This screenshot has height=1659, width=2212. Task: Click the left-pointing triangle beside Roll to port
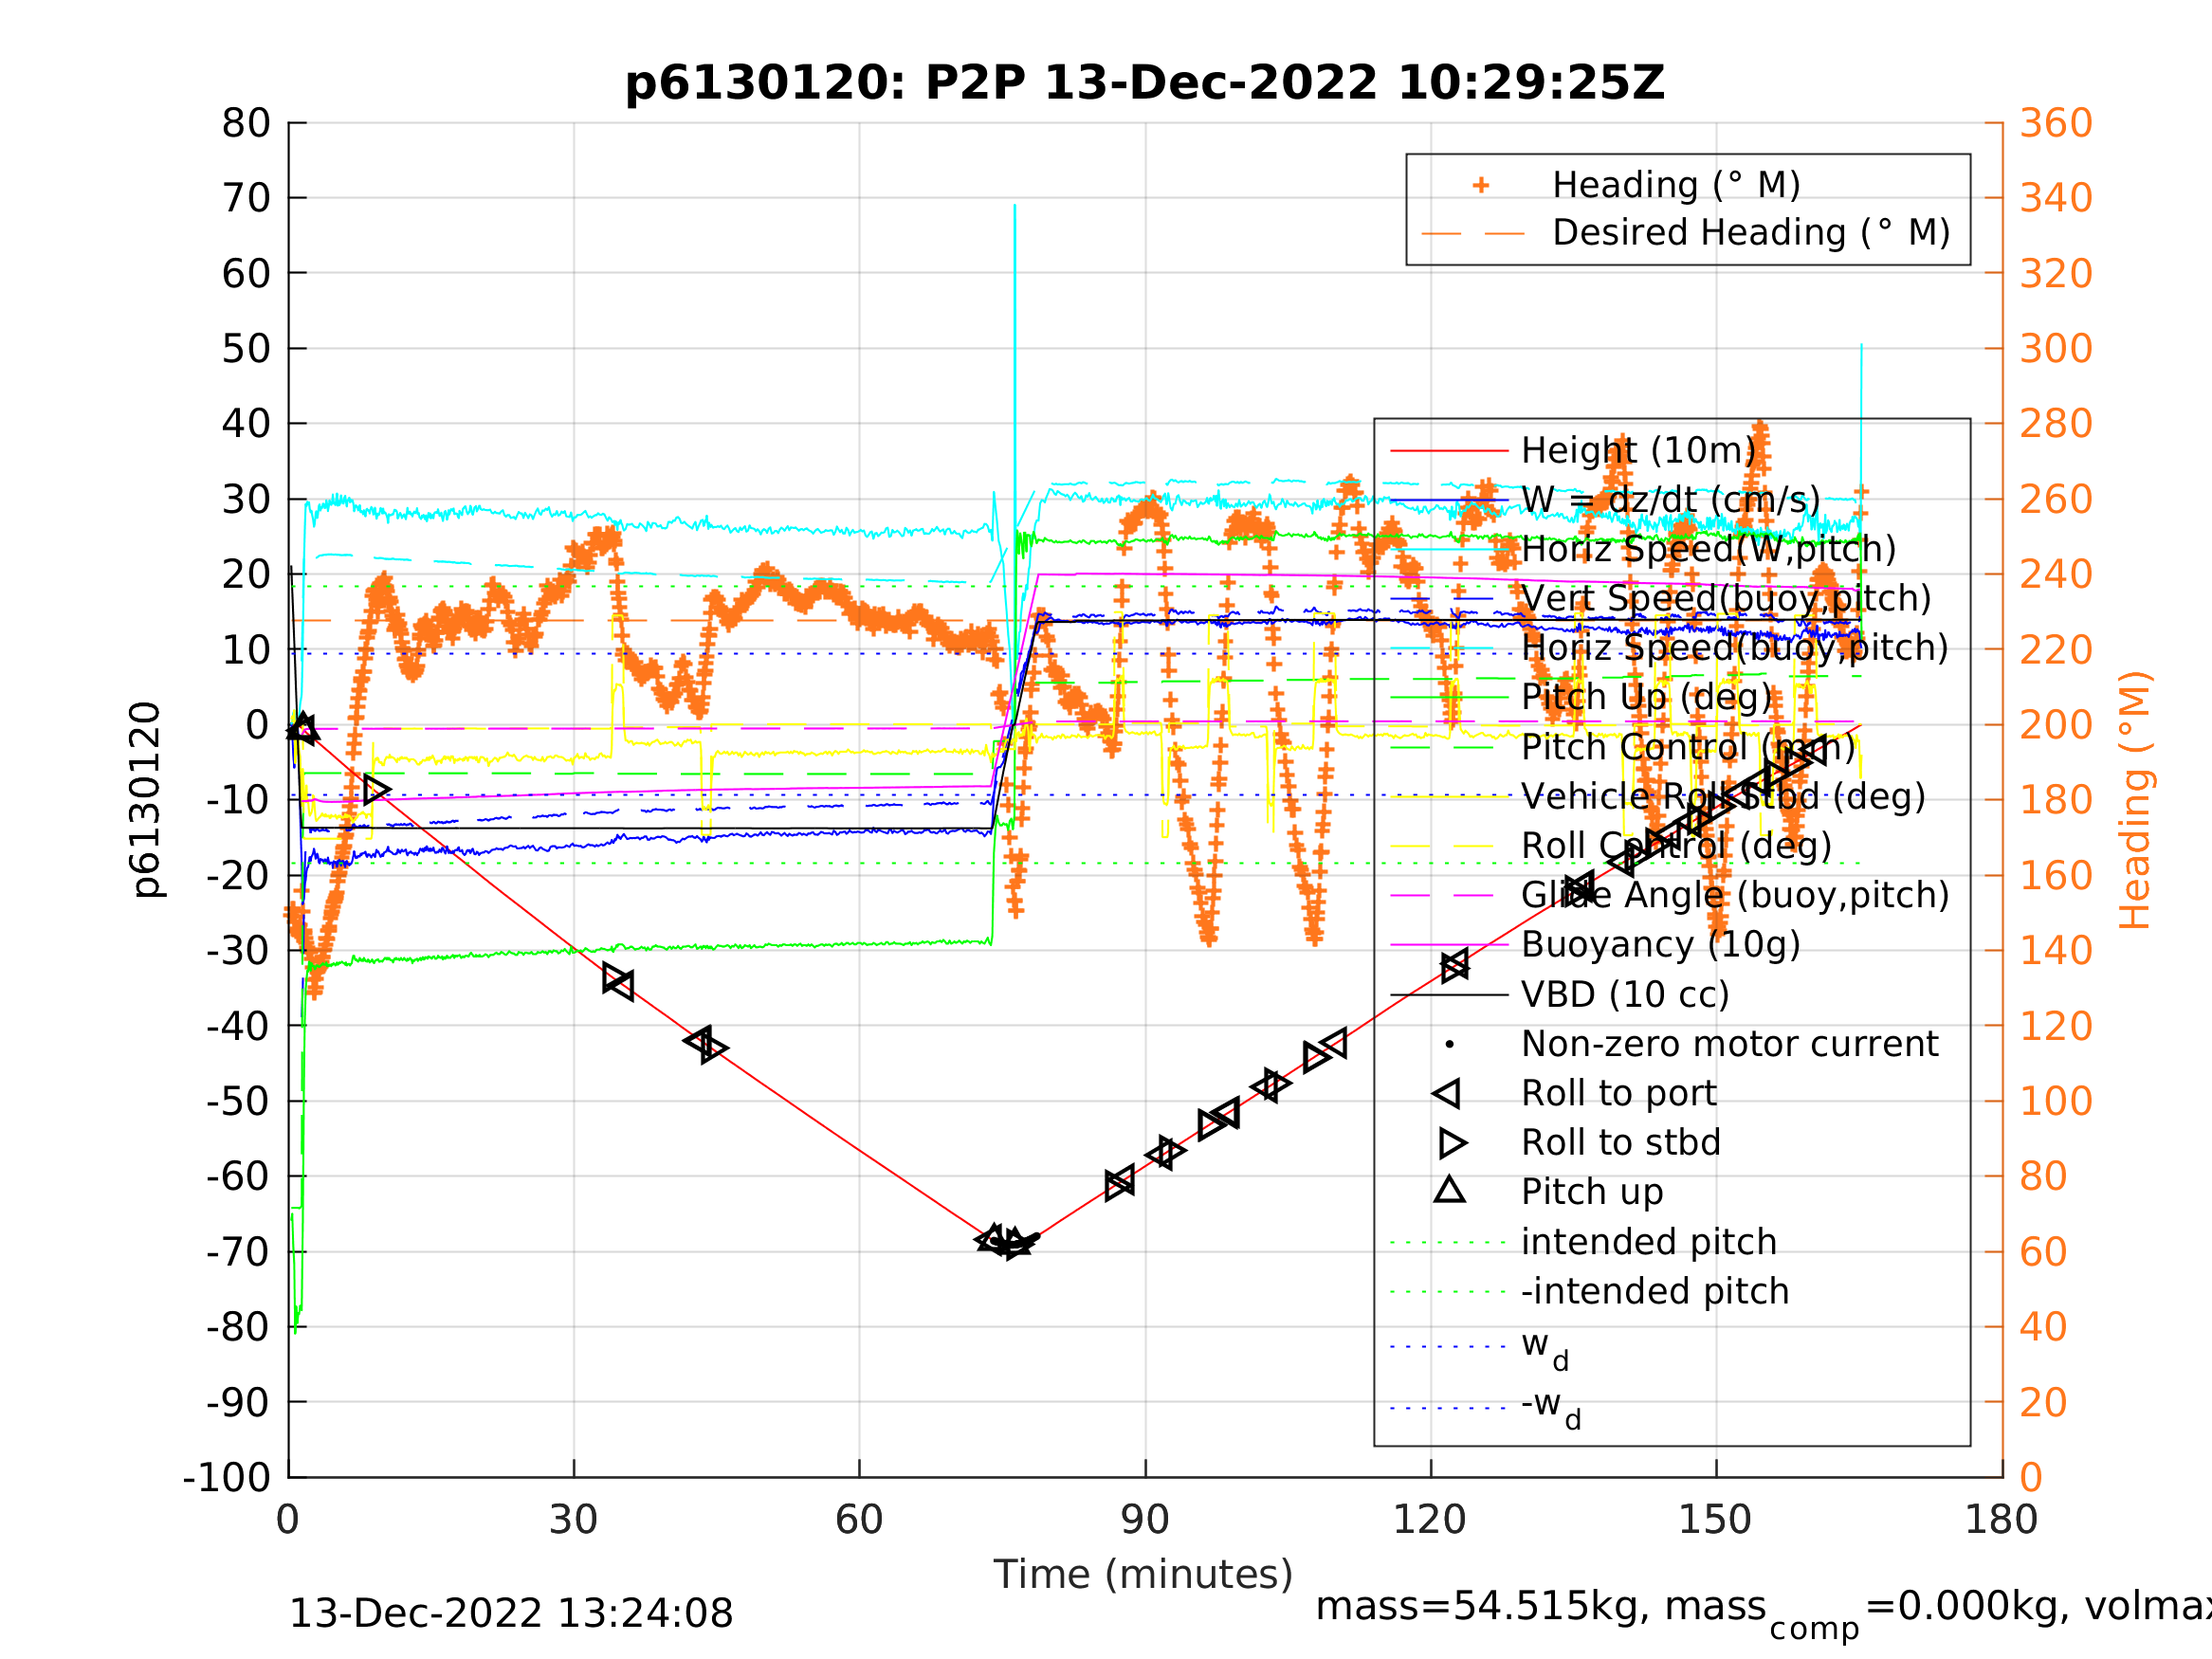[x=1446, y=1094]
